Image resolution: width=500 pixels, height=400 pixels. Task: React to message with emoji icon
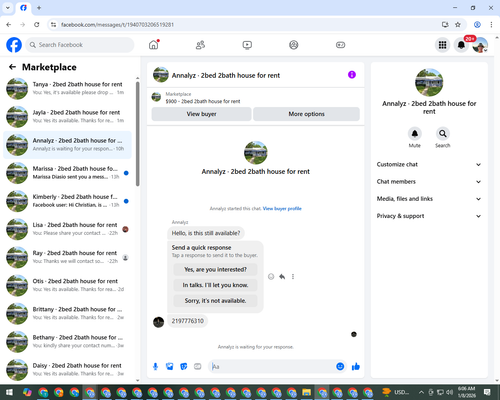tap(271, 276)
